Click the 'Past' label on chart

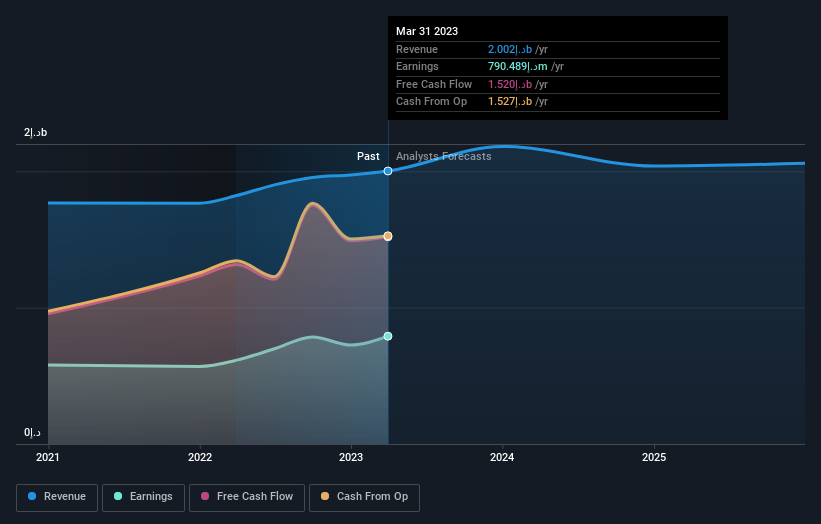pos(368,157)
